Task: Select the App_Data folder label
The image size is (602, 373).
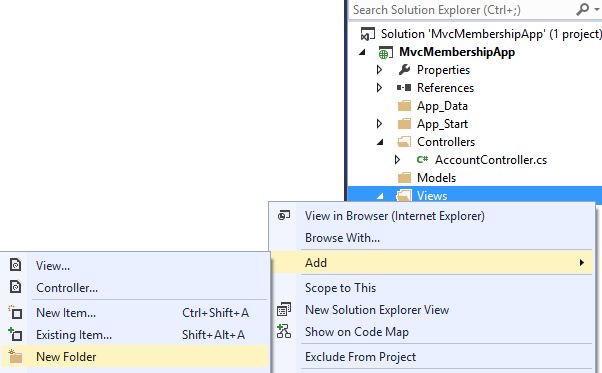Action: click(x=442, y=106)
